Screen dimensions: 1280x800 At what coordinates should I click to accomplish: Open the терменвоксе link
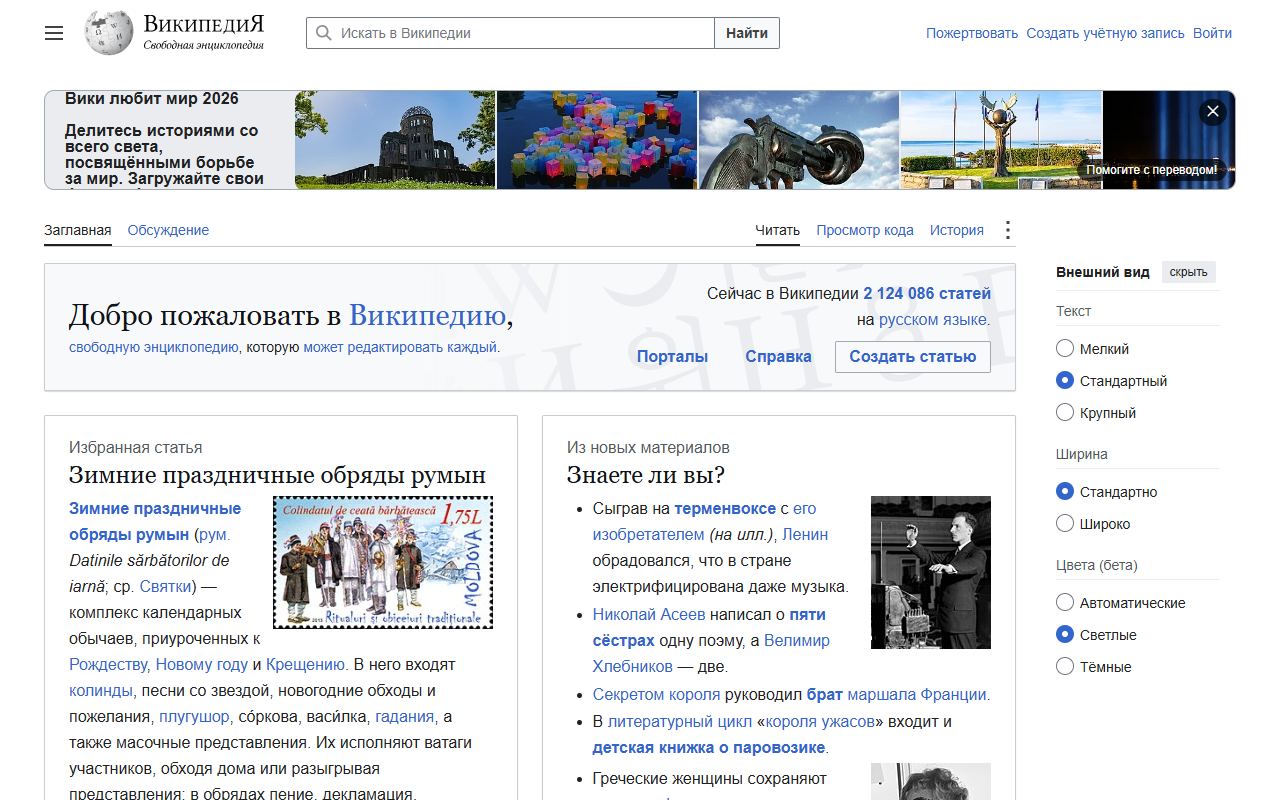pyautogui.click(x=725, y=508)
